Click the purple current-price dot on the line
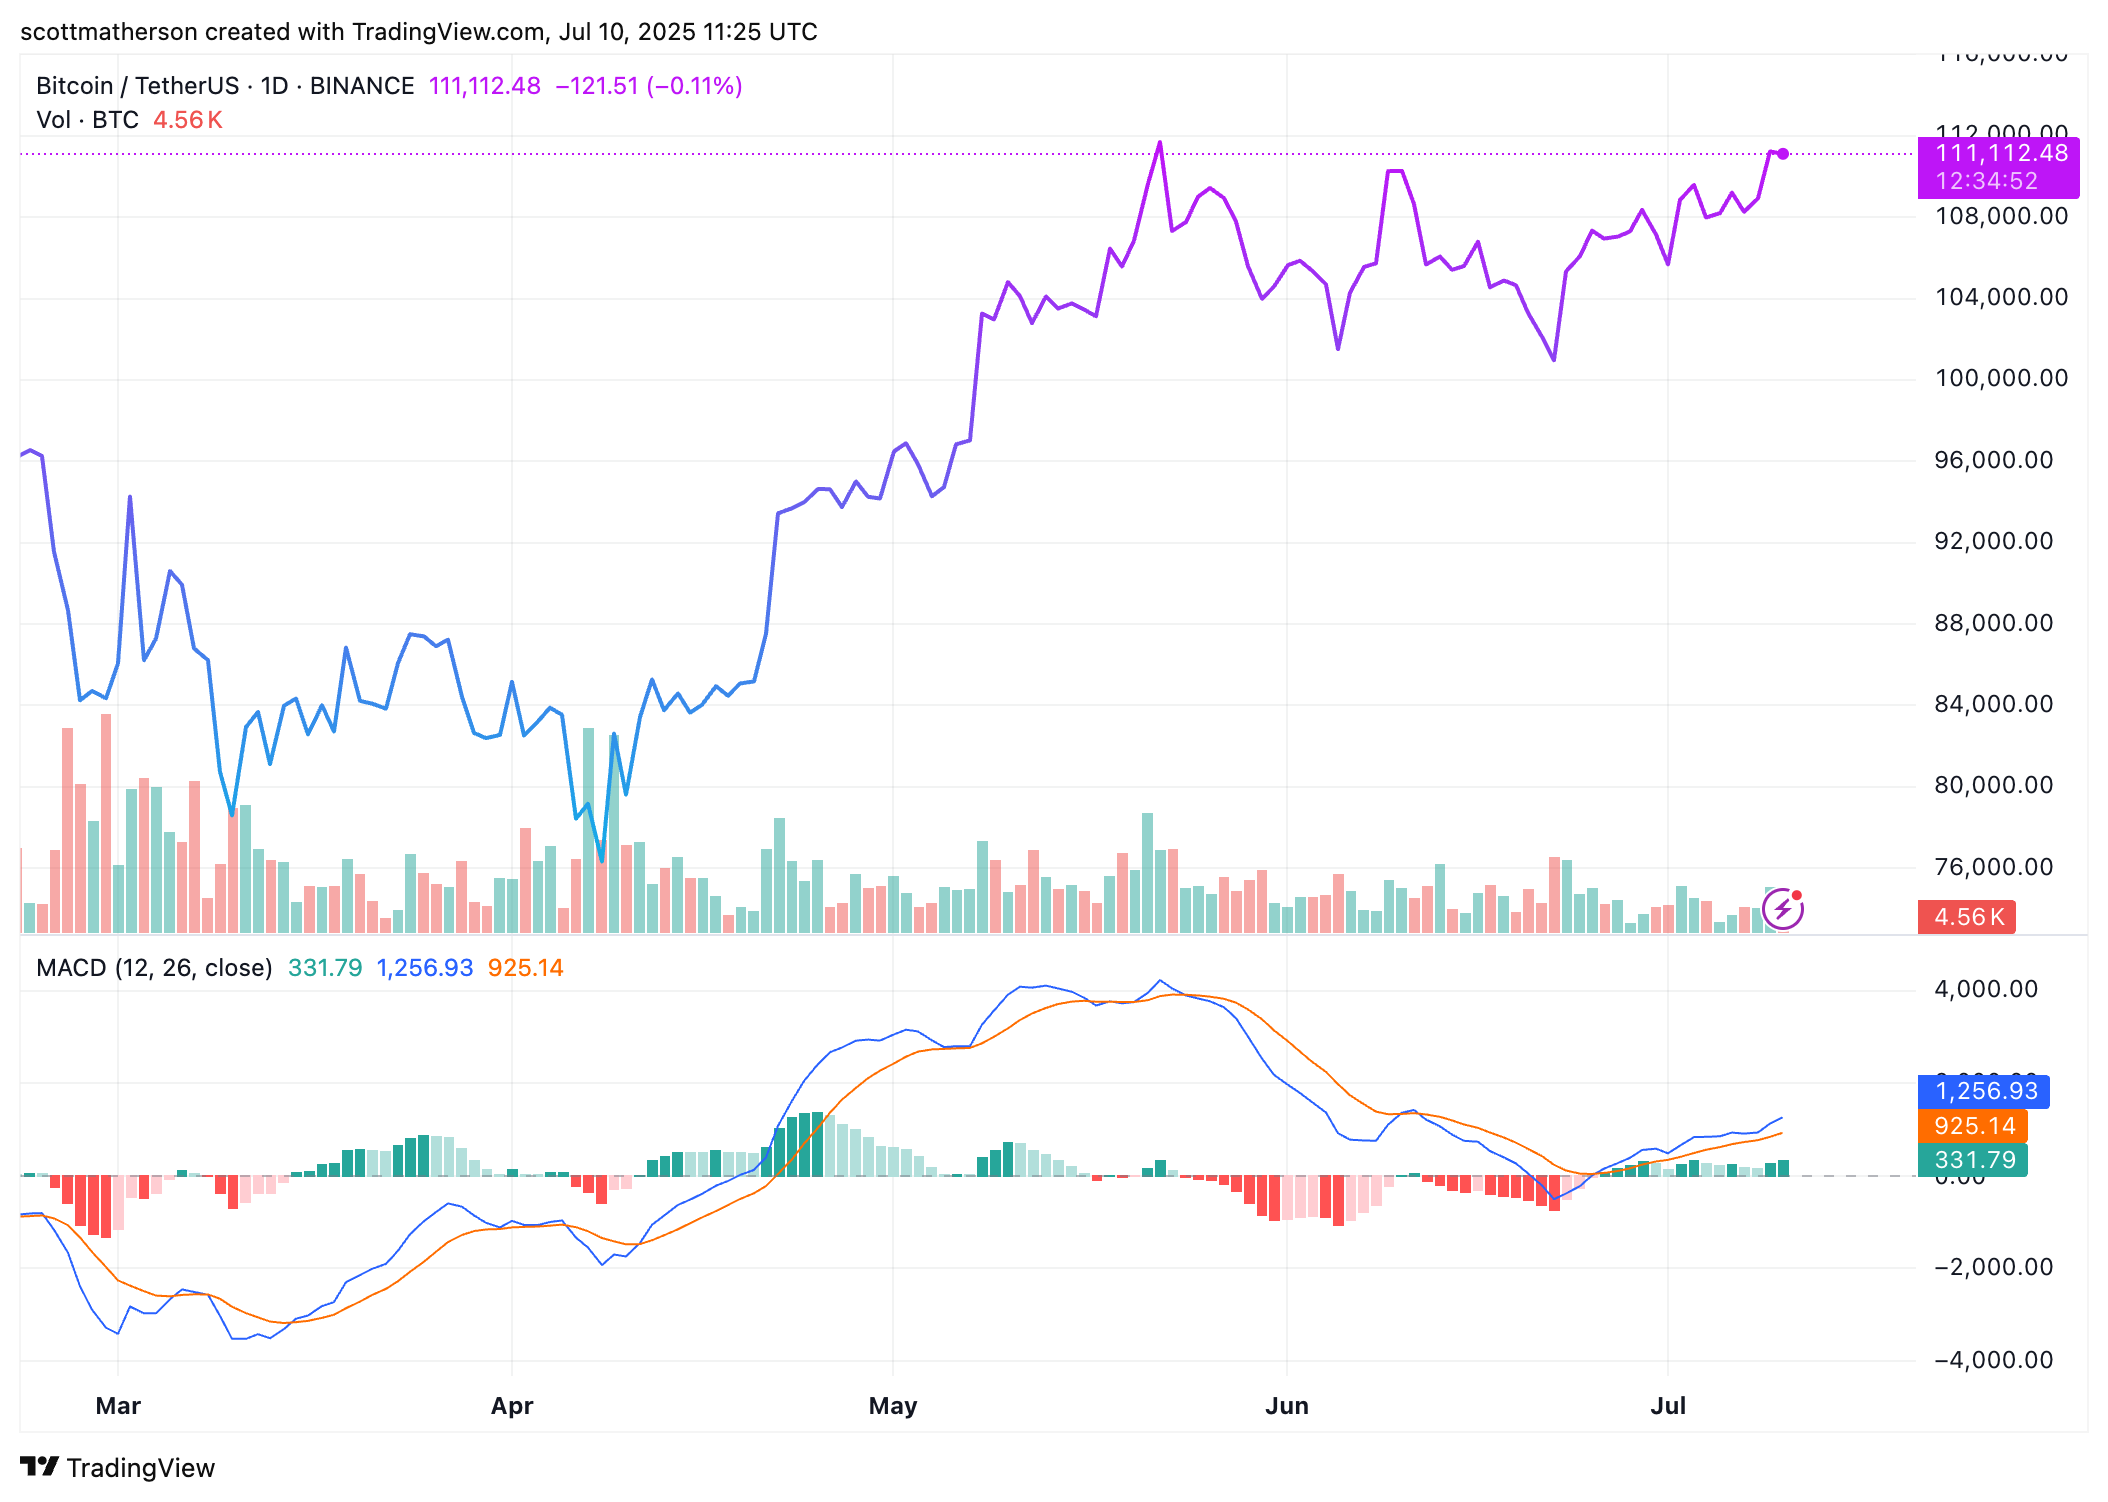 pos(1783,154)
